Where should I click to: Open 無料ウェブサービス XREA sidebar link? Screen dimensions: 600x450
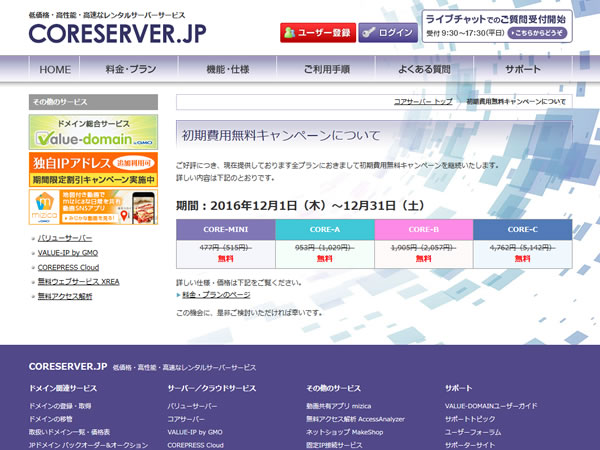coord(78,282)
